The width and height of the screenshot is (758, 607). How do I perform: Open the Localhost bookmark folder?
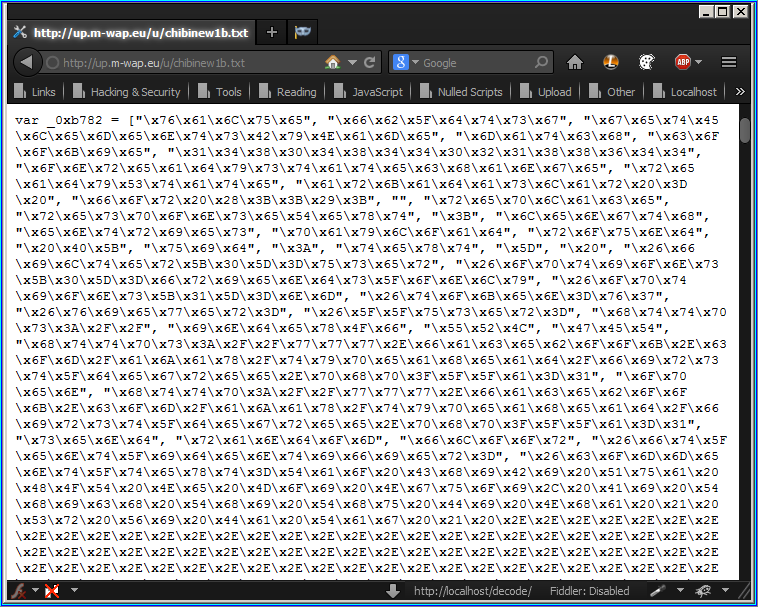tap(685, 91)
